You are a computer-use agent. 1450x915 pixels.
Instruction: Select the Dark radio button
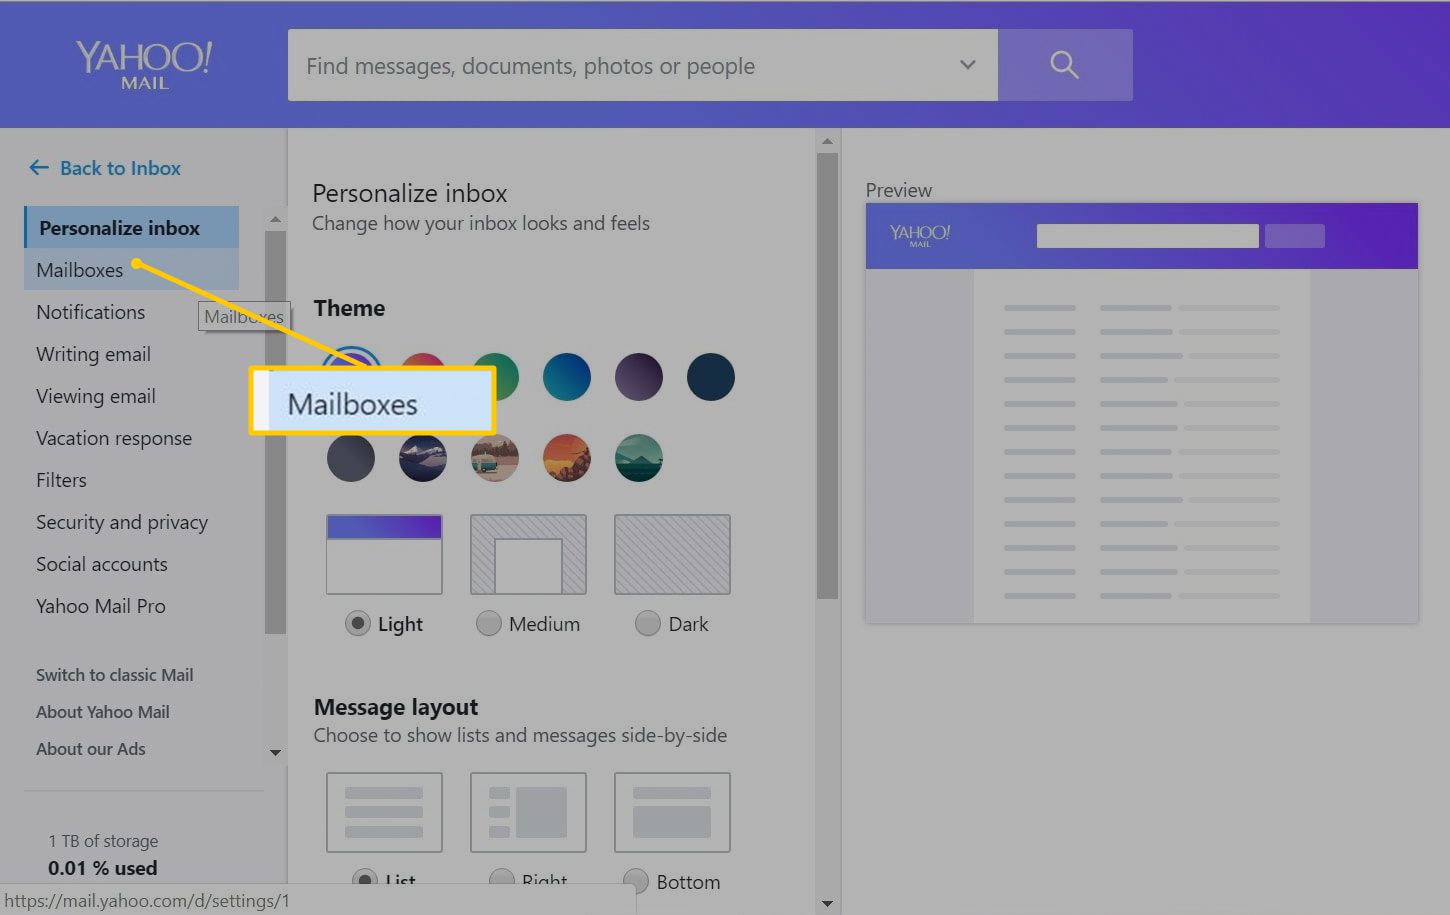648,624
